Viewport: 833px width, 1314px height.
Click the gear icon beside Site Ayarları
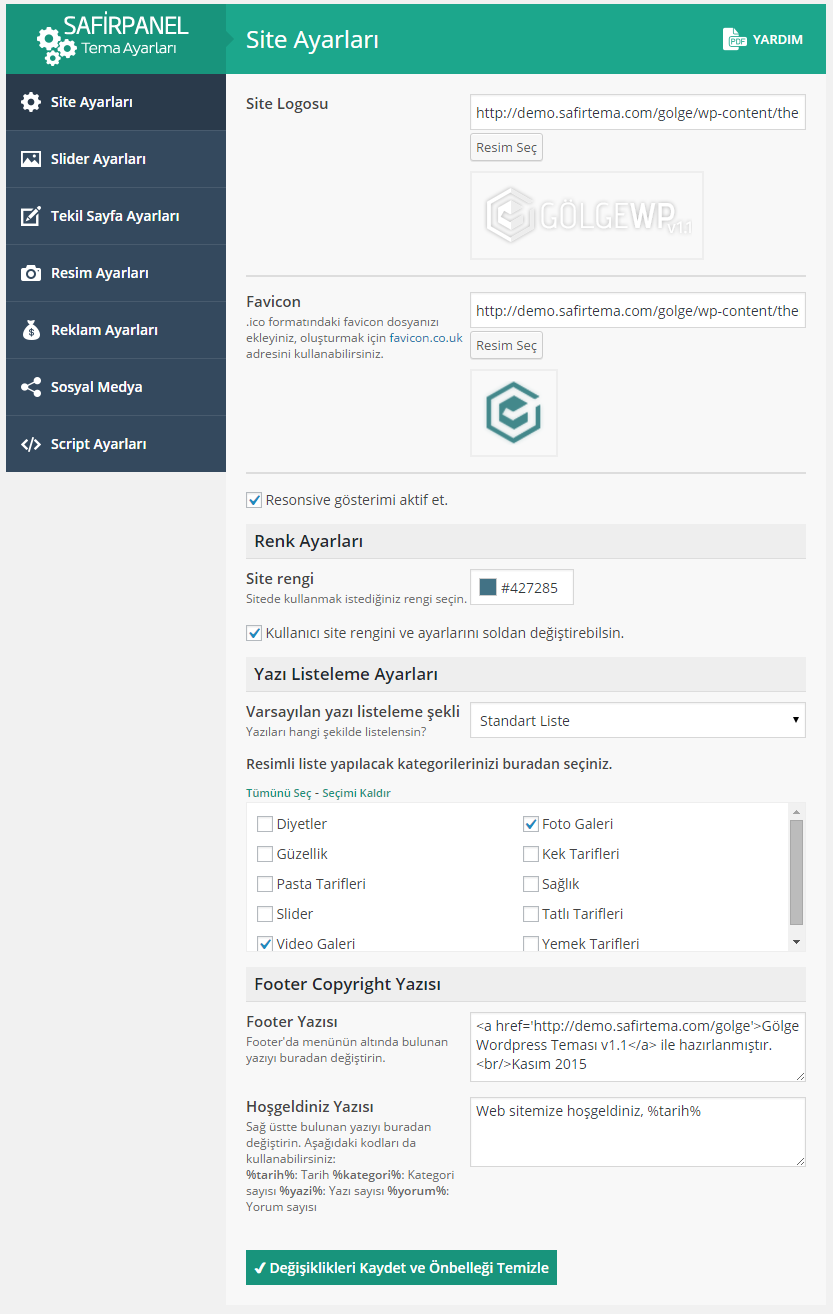[31, 102]
